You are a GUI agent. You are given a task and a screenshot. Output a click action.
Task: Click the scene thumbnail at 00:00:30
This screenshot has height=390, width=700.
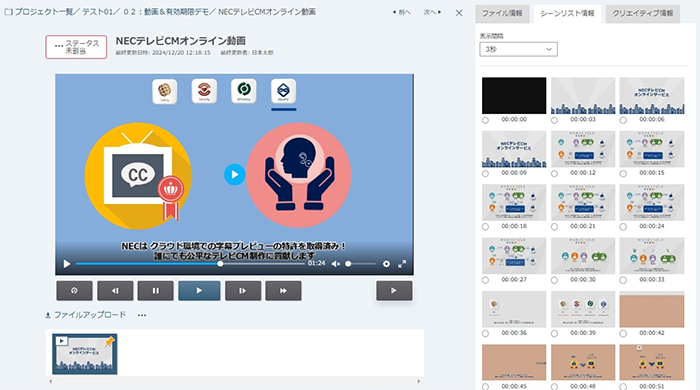(x=583, y=256)
